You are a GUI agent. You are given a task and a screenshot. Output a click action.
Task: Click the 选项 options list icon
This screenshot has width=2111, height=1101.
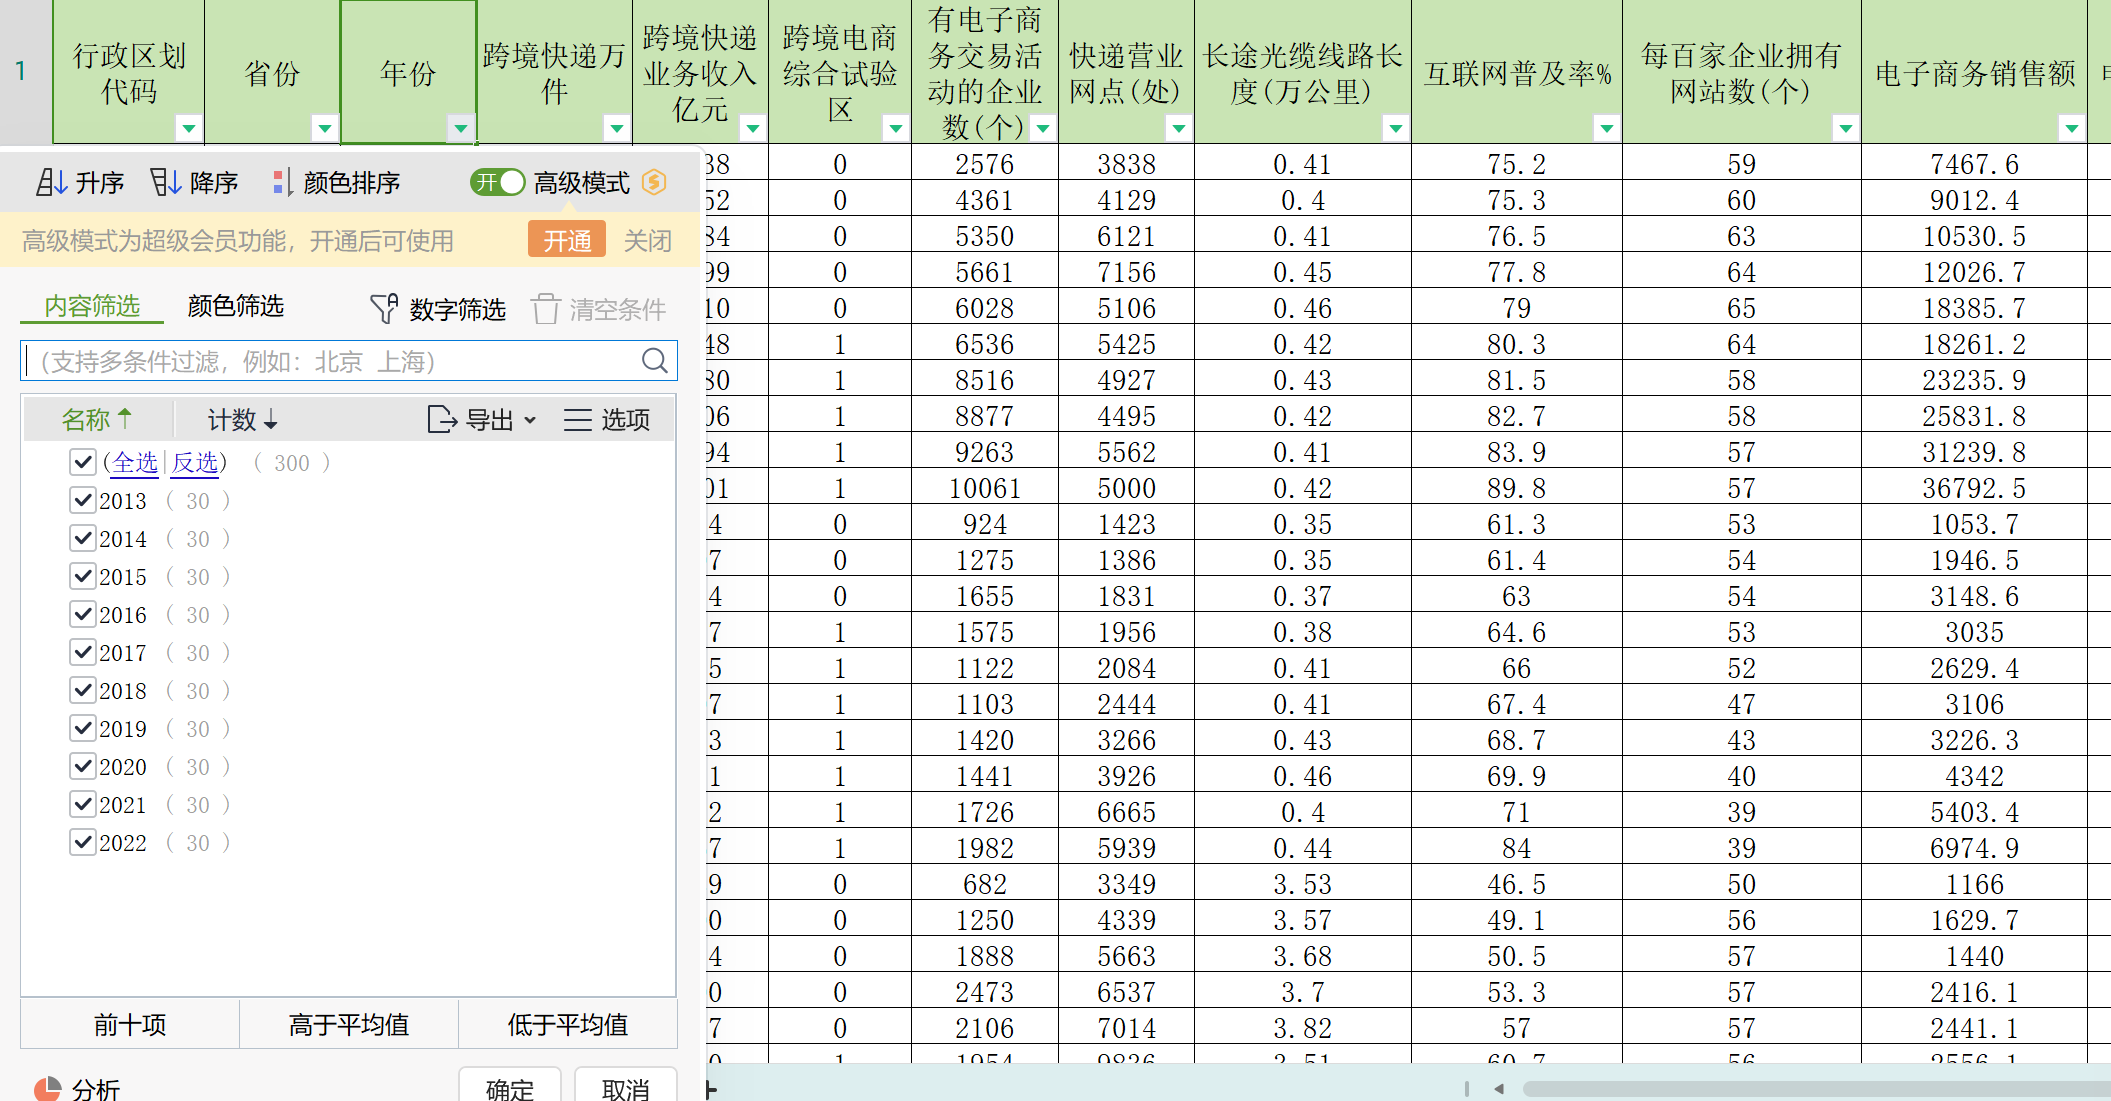tap(577, 420)
